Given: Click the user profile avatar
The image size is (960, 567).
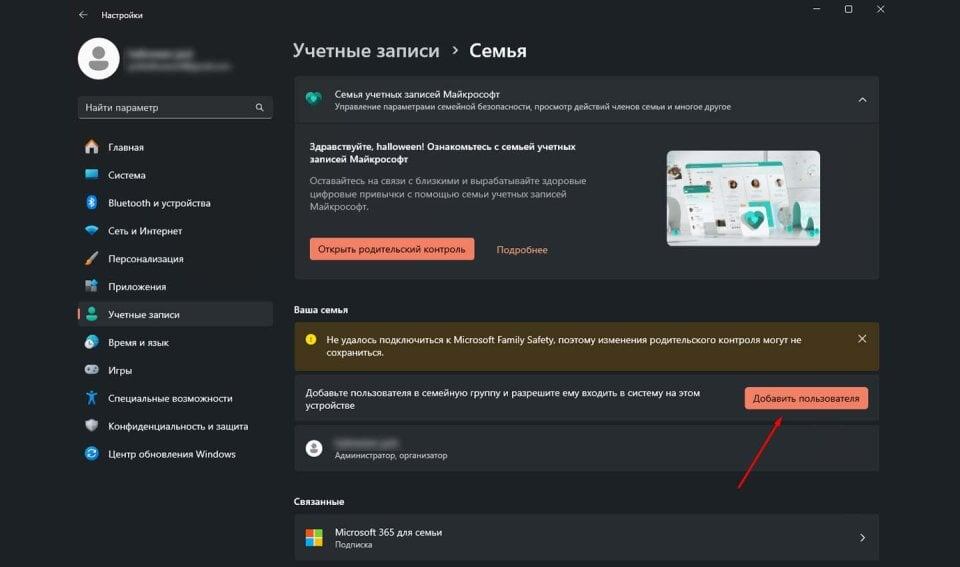Looking at the screenshot, I should 99,59.
